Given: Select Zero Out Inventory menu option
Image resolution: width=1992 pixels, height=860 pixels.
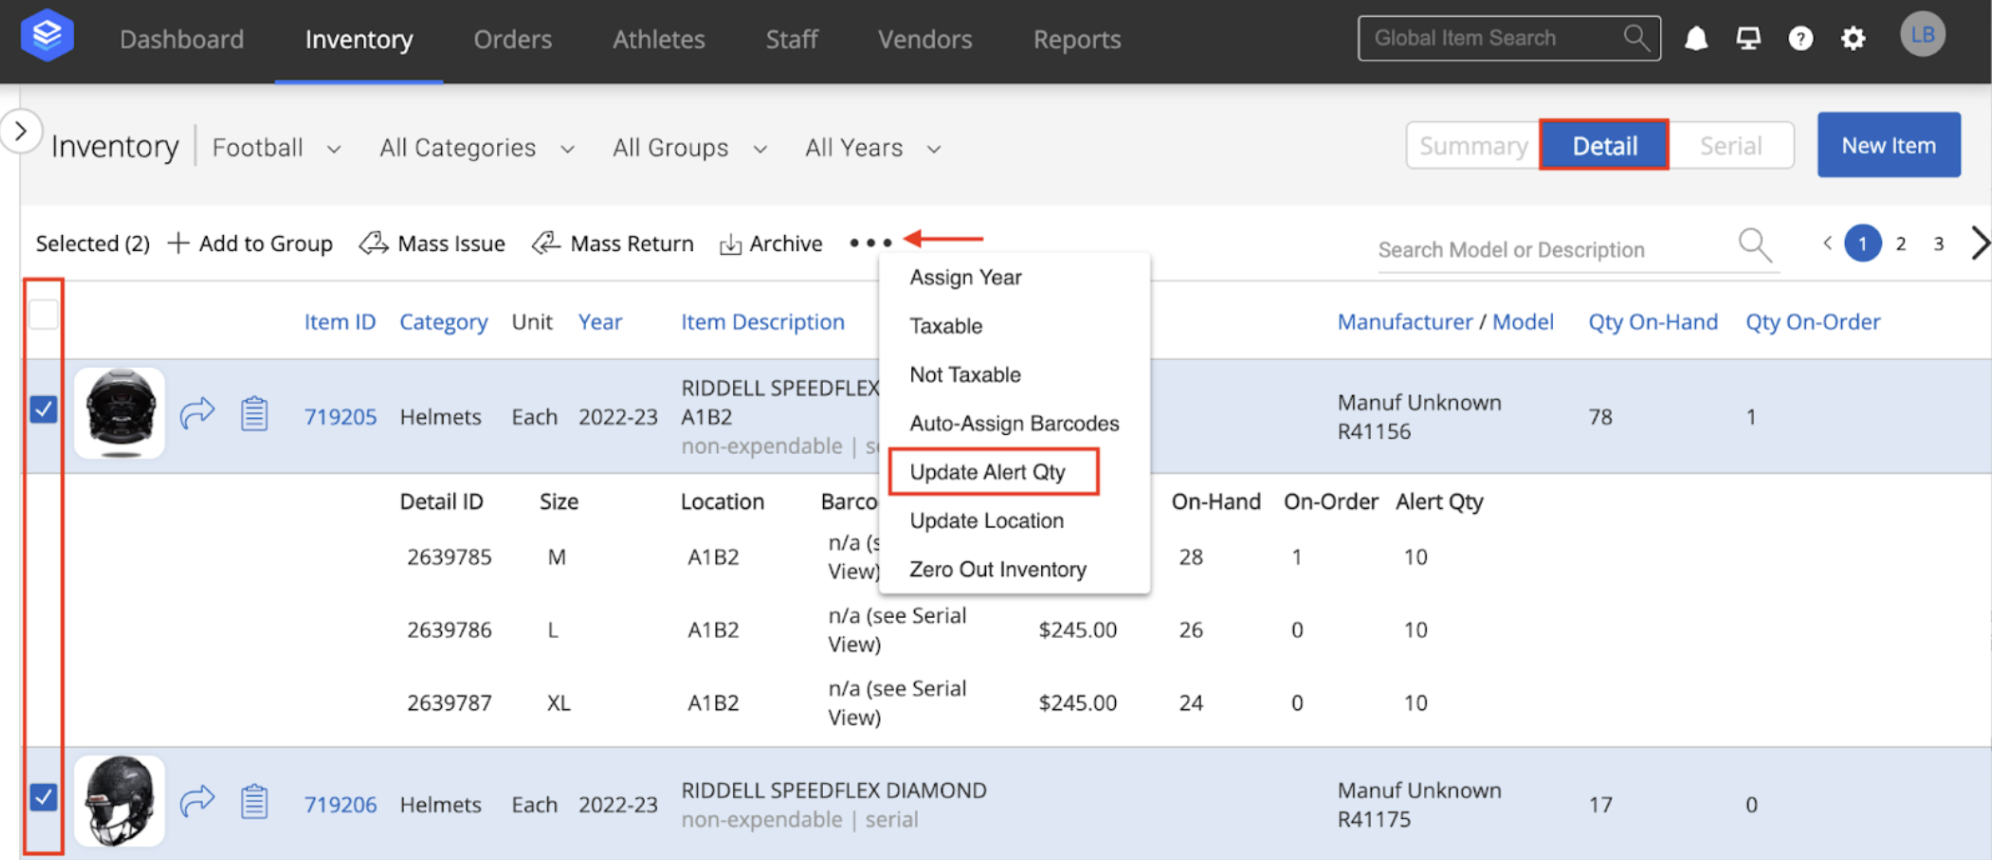Looking at the screenshot, I should point(997,569).
